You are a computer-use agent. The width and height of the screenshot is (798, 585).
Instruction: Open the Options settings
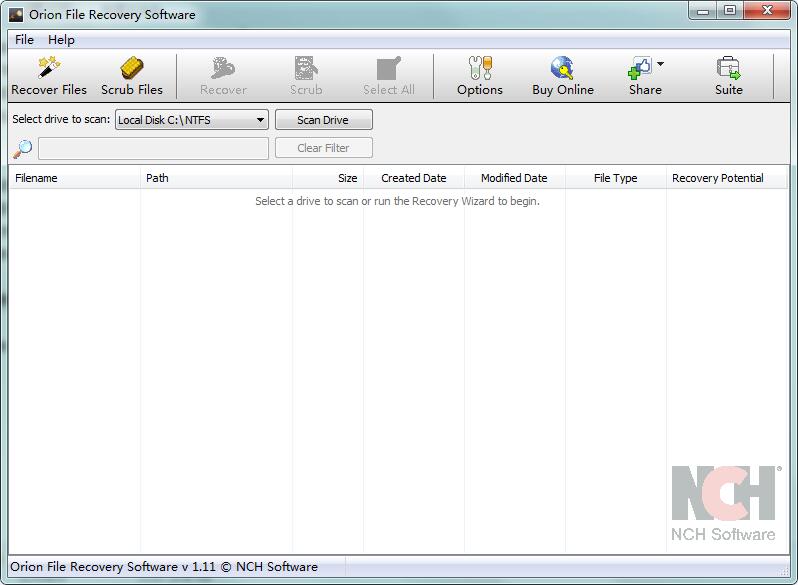(479, 76)
